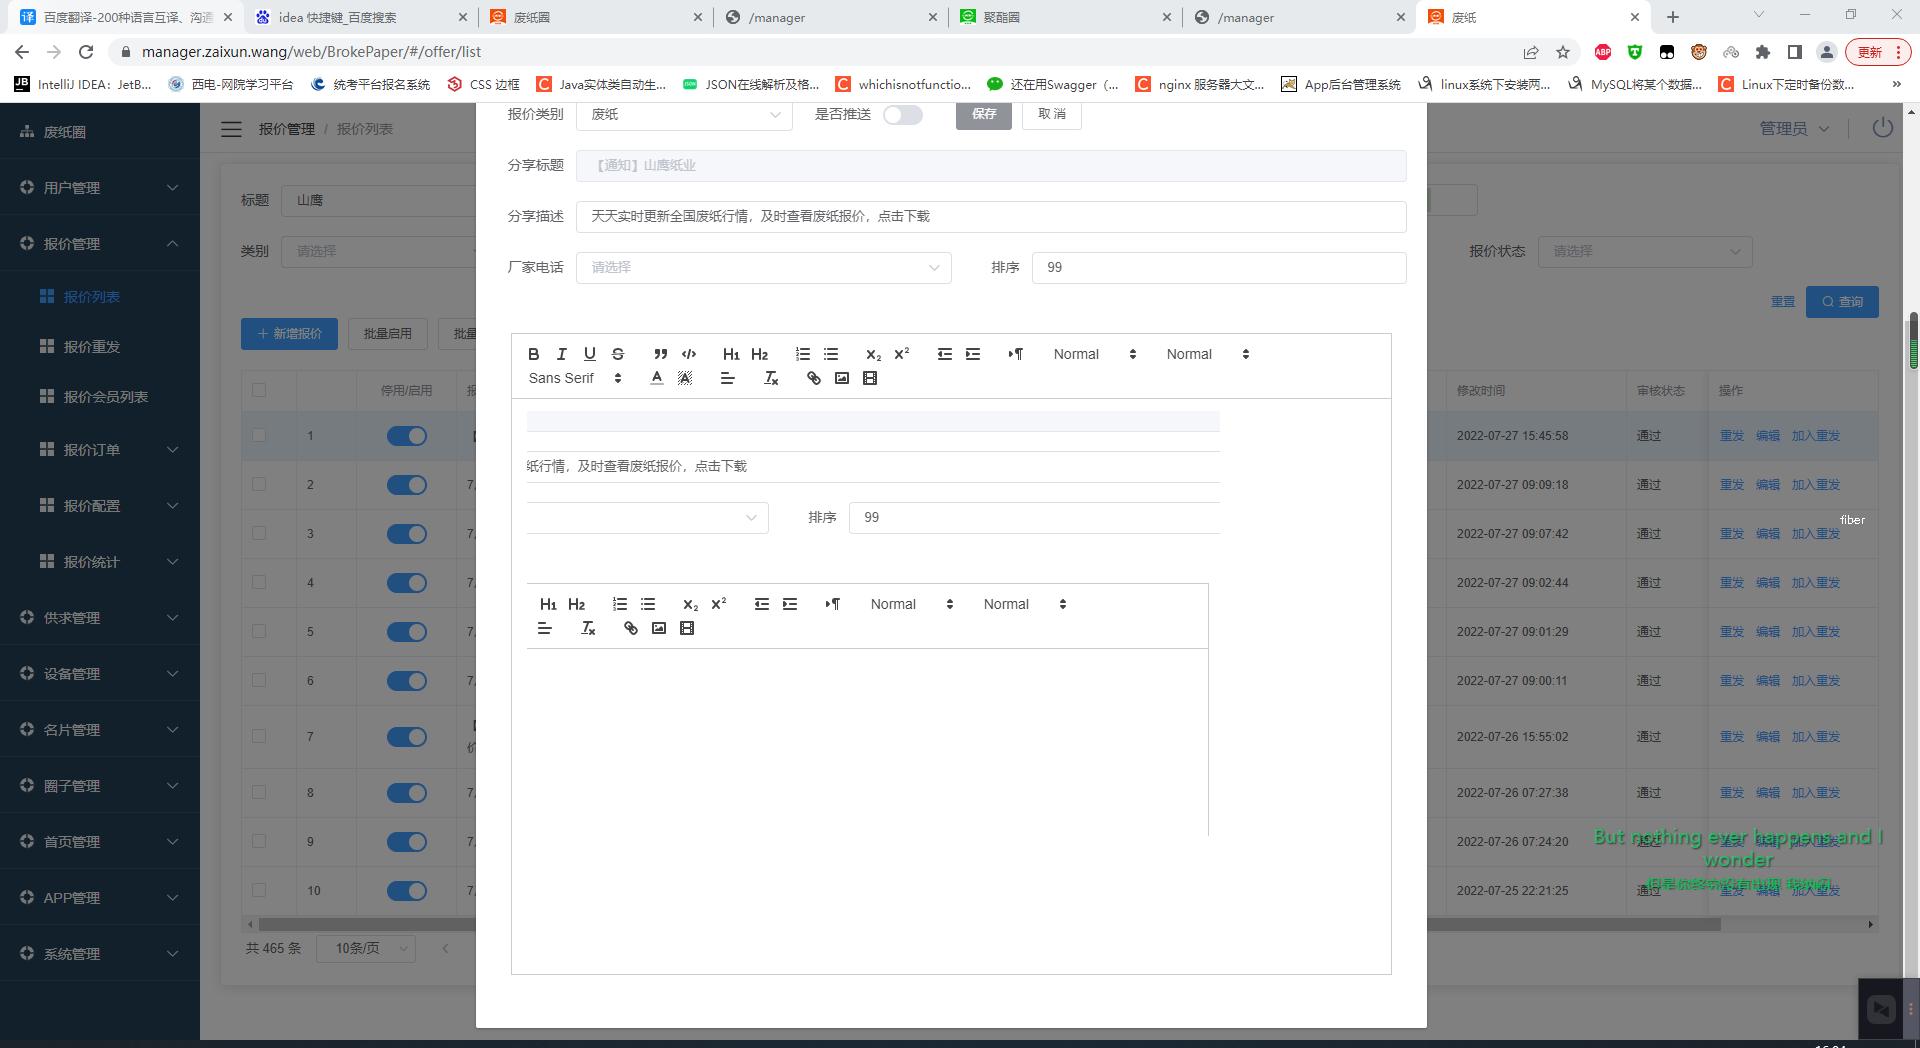This screenshot has height=1048, width=1920.
Task: Insert an image in the upper editor toolbar
Action: coord(842,378)
